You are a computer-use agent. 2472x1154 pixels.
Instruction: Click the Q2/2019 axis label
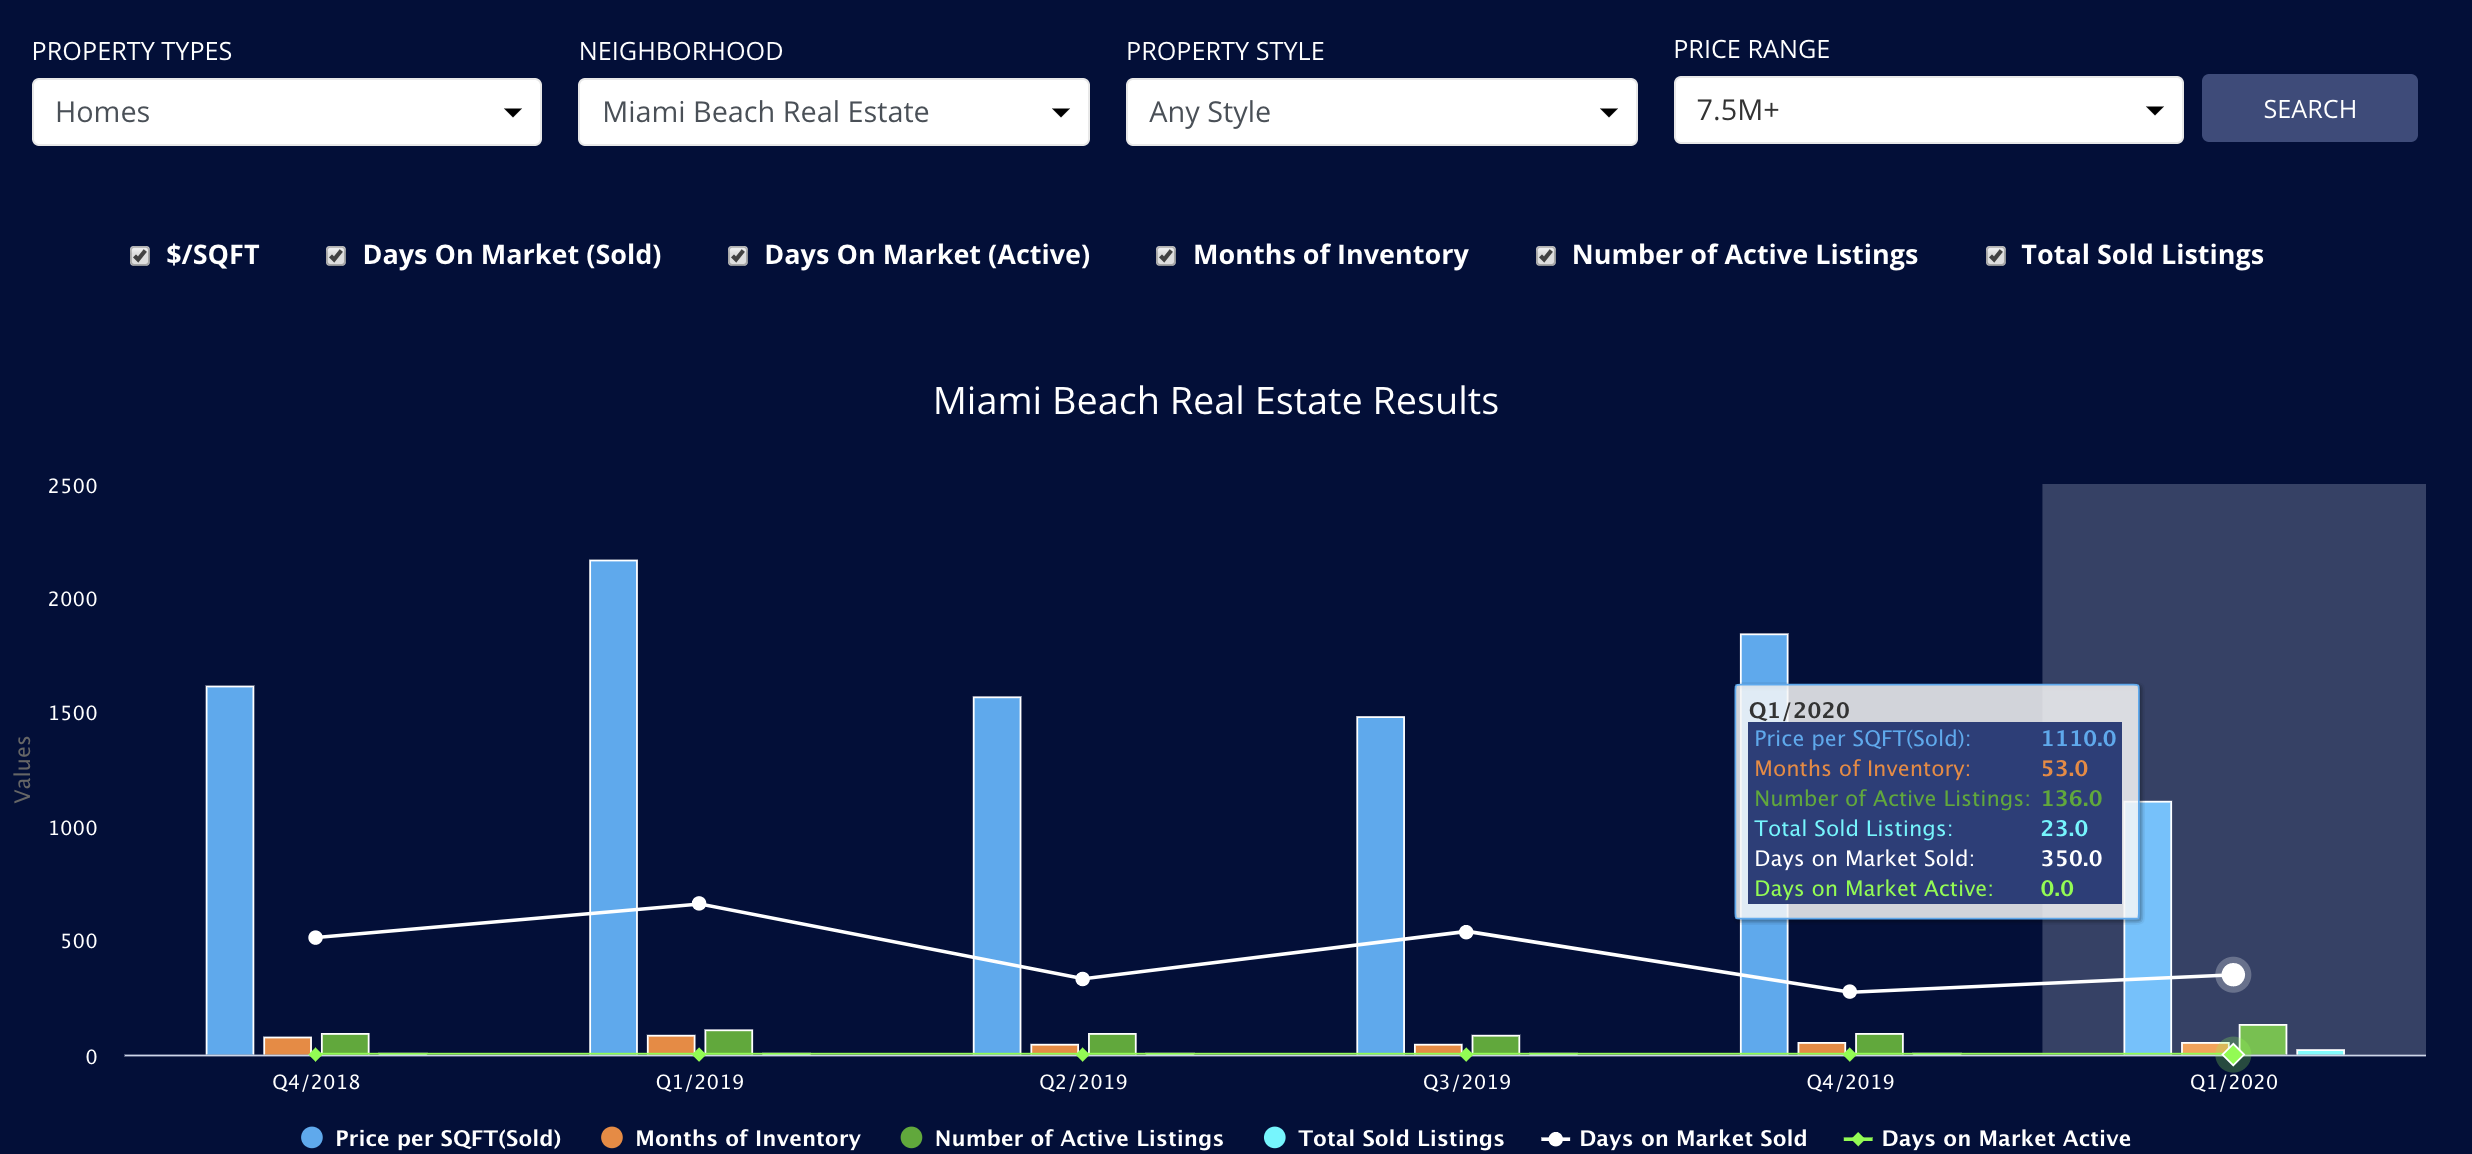tap(1083, 1082)
